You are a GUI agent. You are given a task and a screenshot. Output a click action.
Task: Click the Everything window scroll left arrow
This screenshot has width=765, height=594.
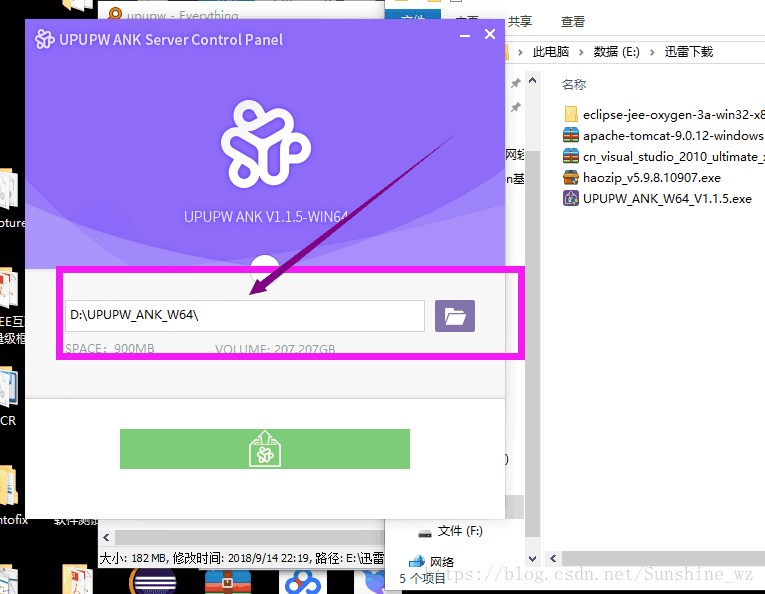106,537
